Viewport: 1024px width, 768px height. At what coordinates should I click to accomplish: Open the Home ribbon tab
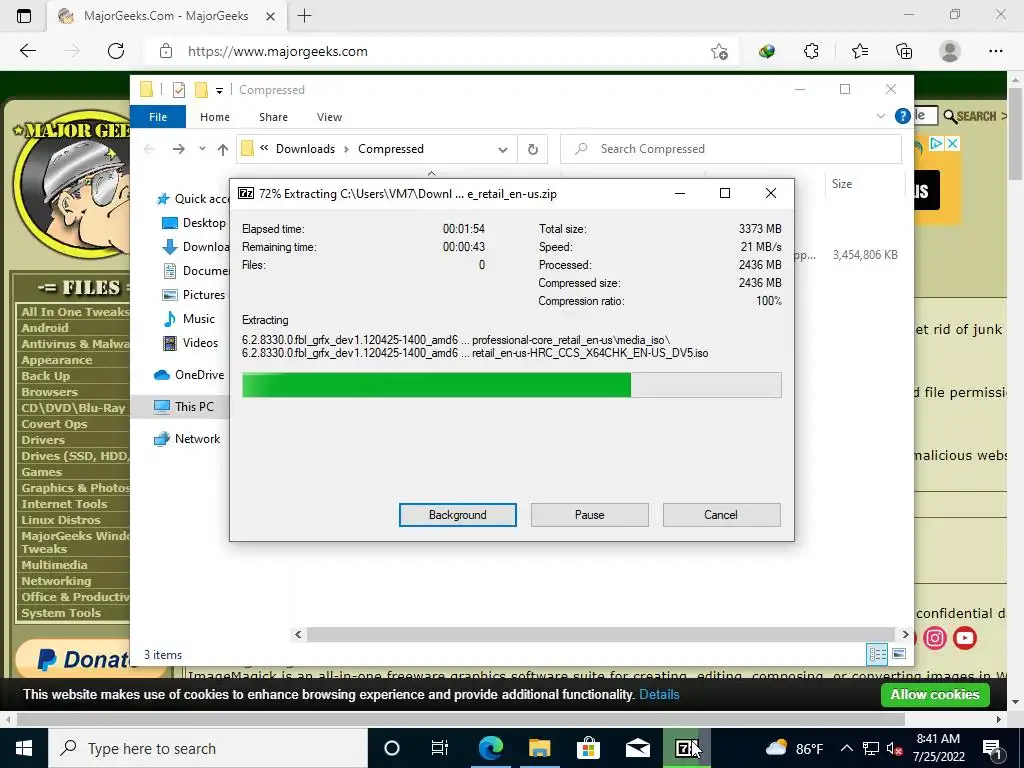click(x=215, y=117)
